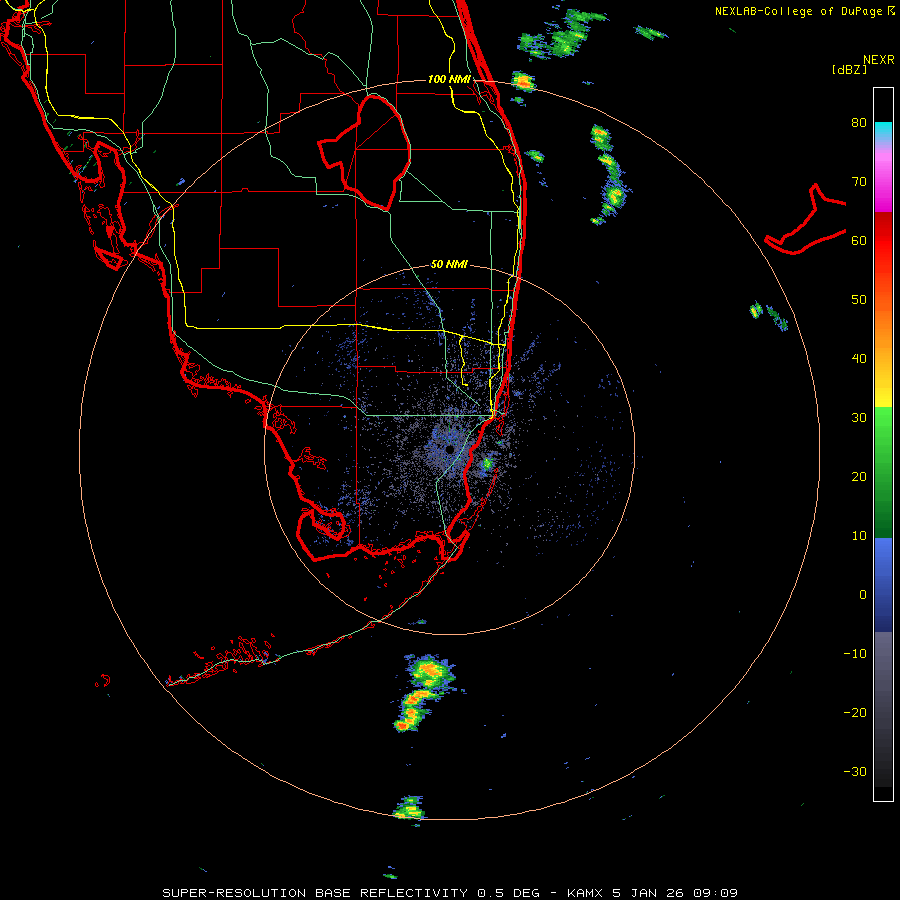Select the -30 value on dBZ scale

coord(855,772)
